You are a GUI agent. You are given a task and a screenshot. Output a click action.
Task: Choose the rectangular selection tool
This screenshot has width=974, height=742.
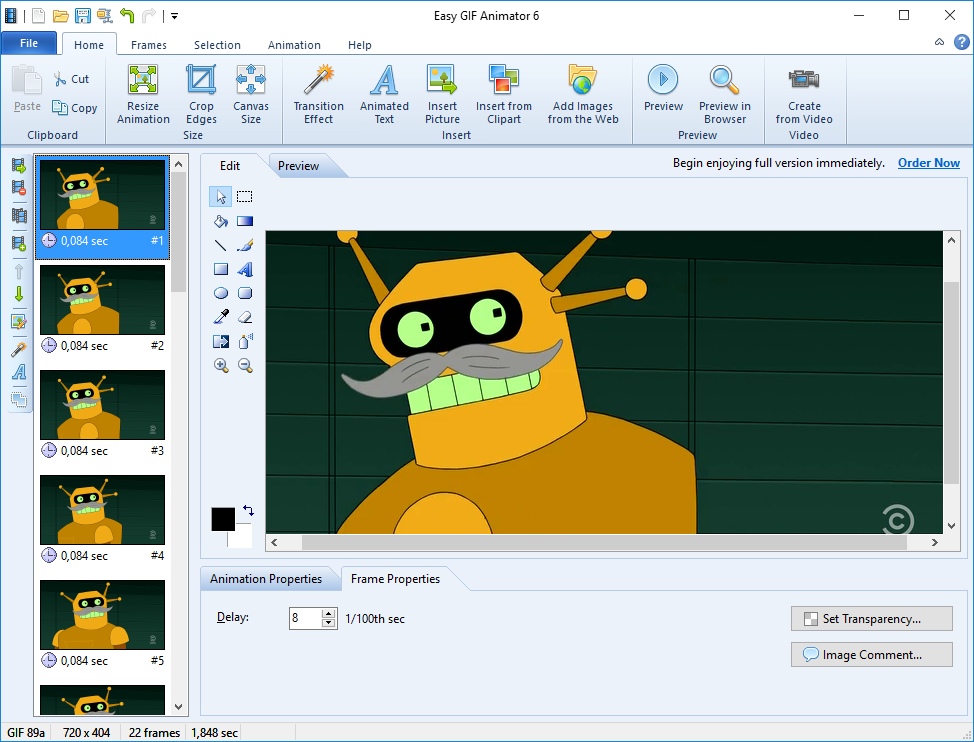[245, 197]
